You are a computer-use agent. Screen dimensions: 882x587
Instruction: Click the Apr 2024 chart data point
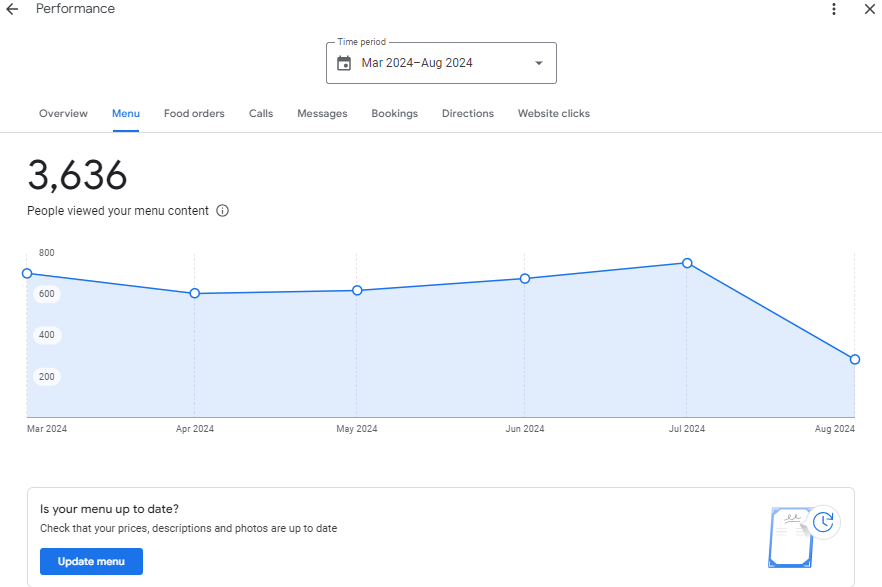(194, 293)
